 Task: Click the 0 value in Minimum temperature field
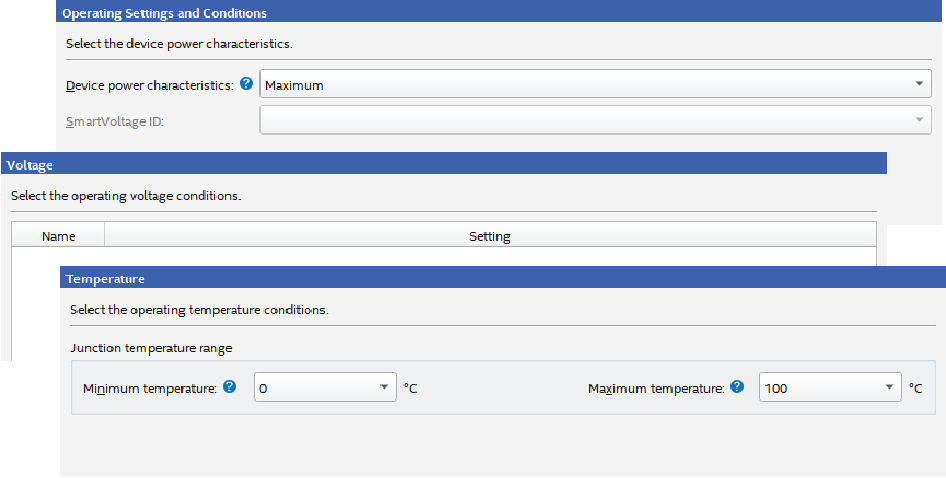pos(261,388)
